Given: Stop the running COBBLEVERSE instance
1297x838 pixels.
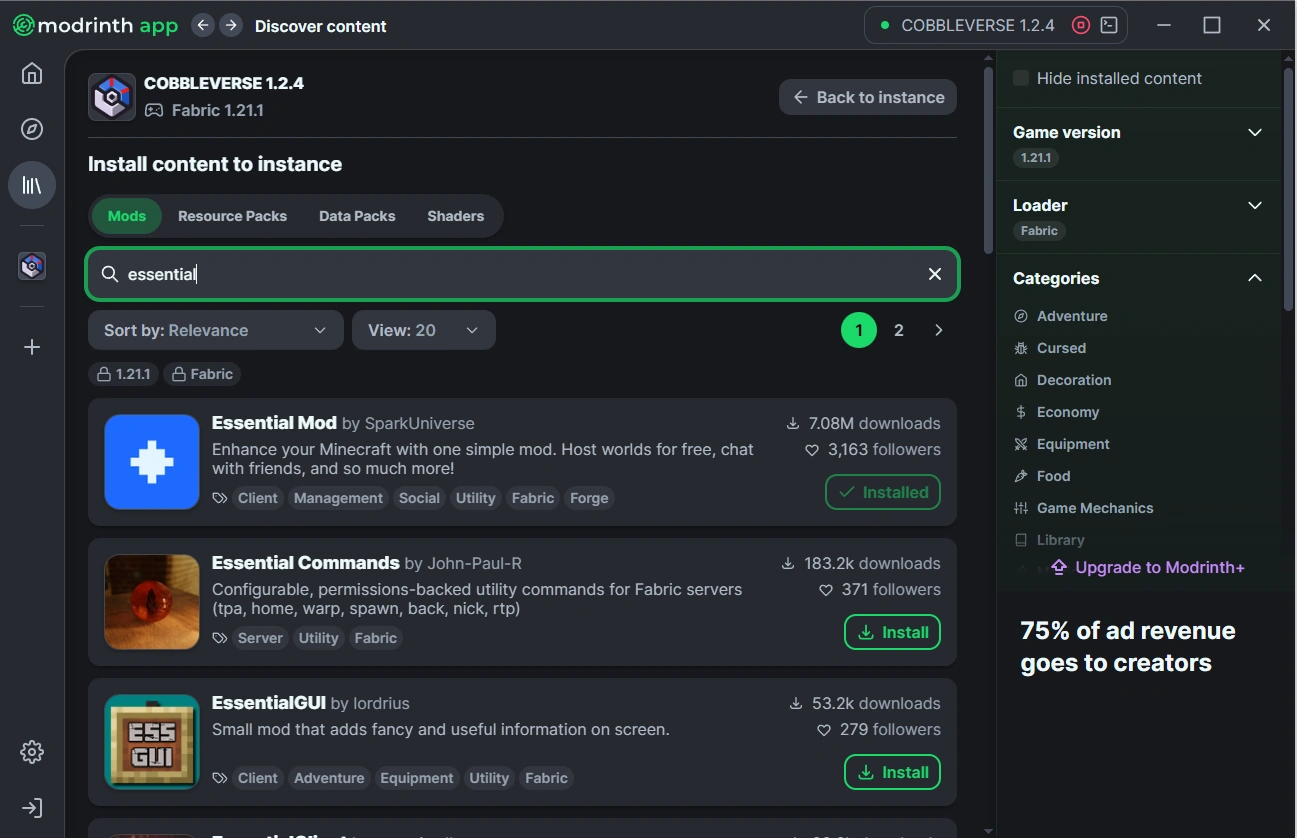Looking at the screenshot, I should [1080, 26].
